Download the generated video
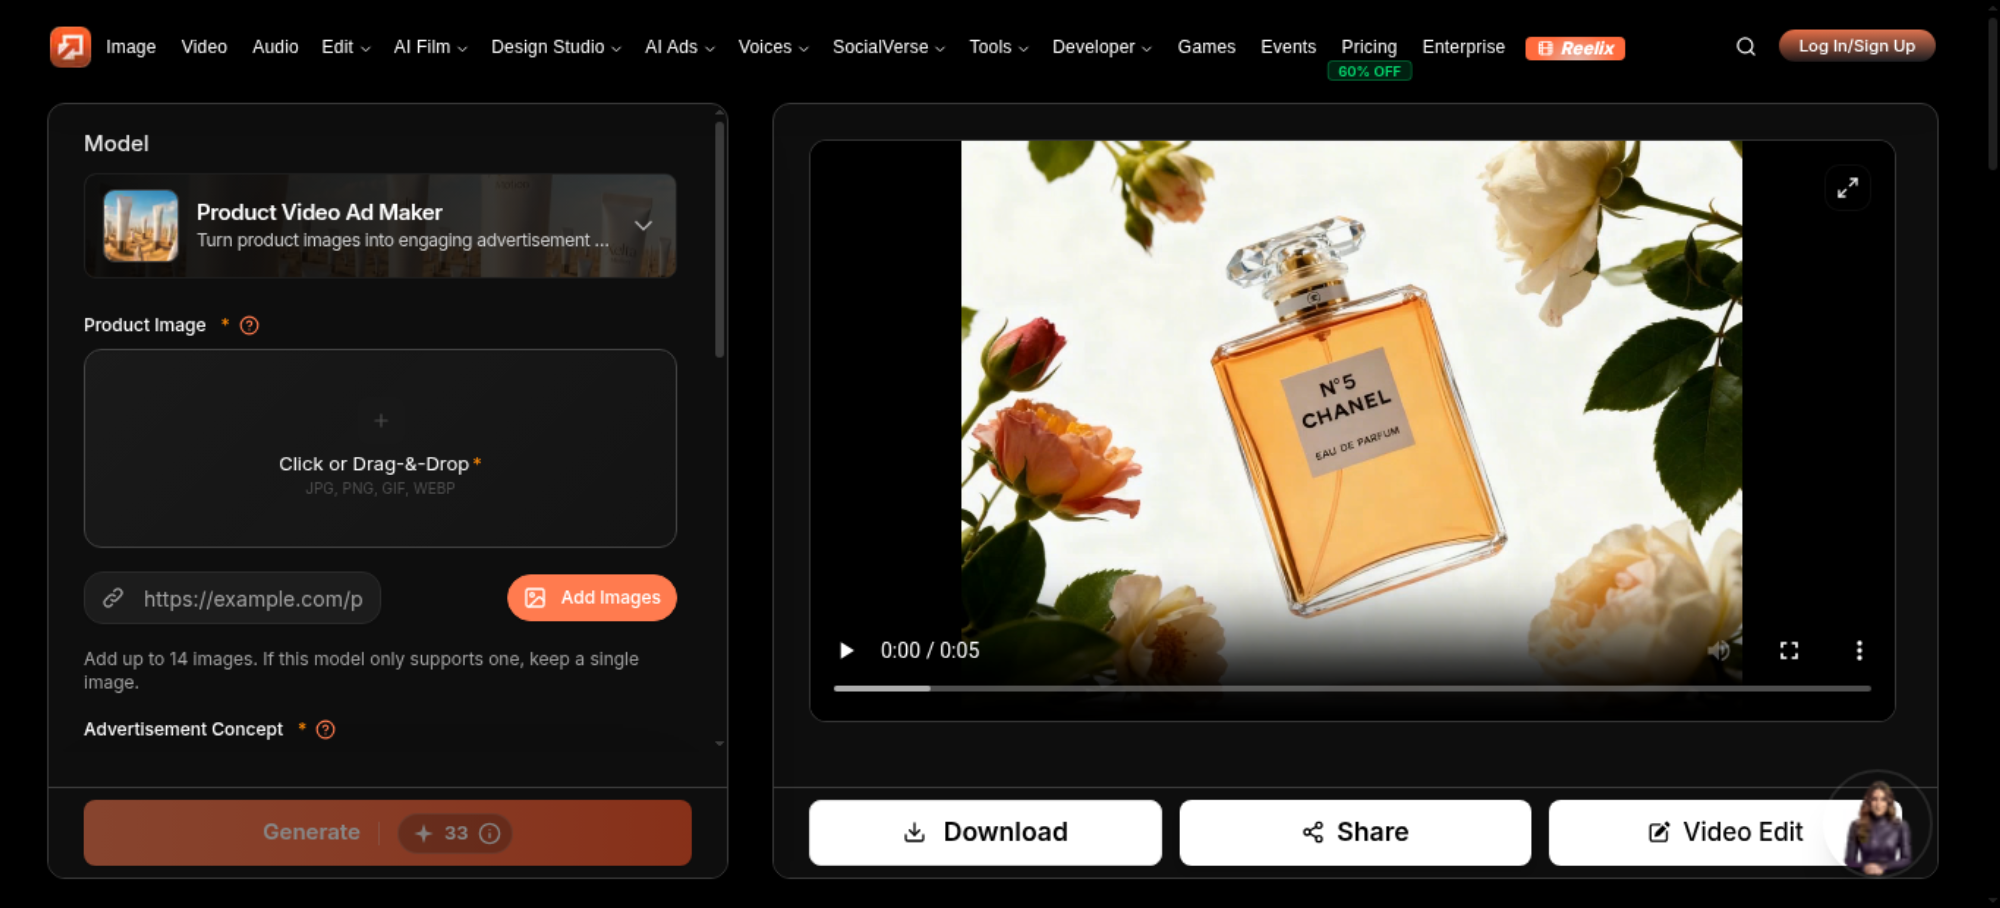 pos(985,833)
